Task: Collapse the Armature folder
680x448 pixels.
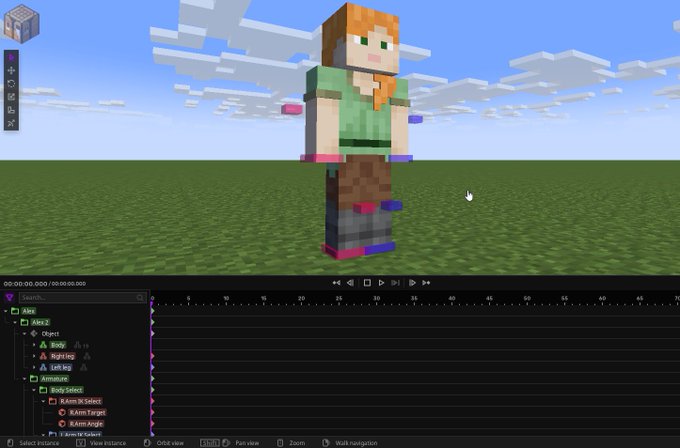Action: coord(25,379)
